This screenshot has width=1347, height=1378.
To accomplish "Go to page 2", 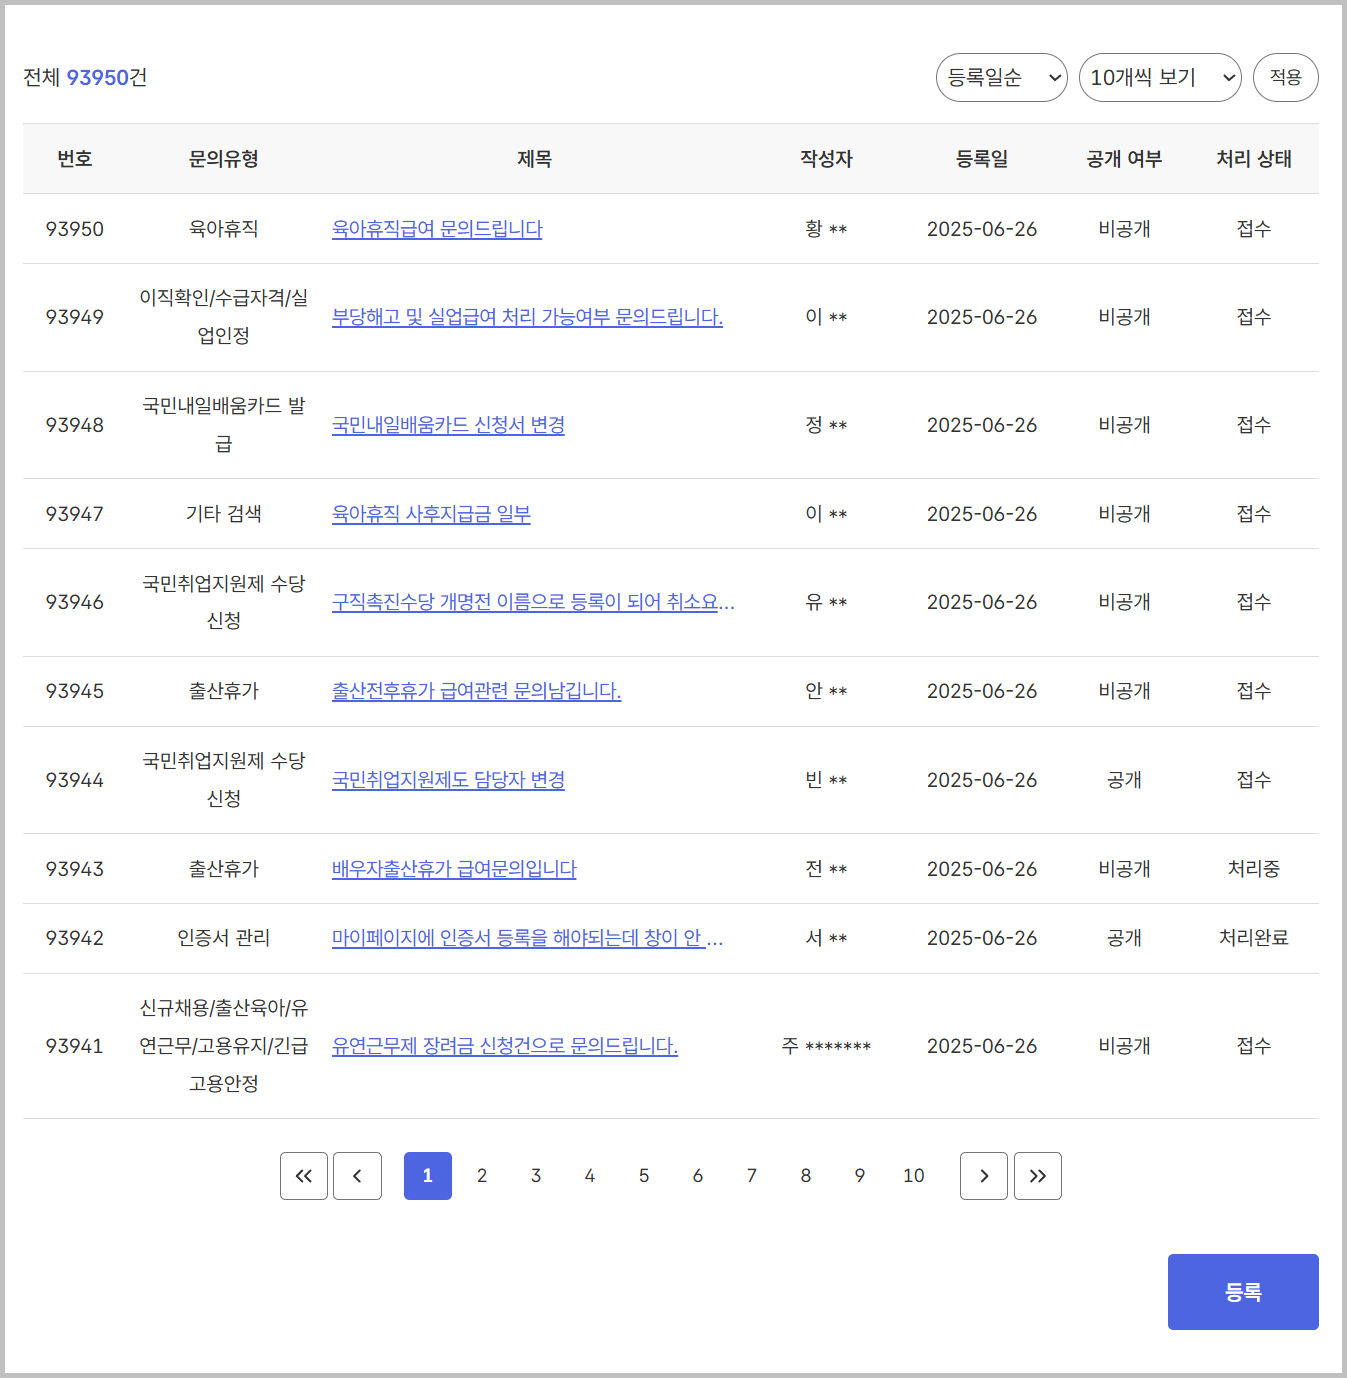I will 482,1176.
